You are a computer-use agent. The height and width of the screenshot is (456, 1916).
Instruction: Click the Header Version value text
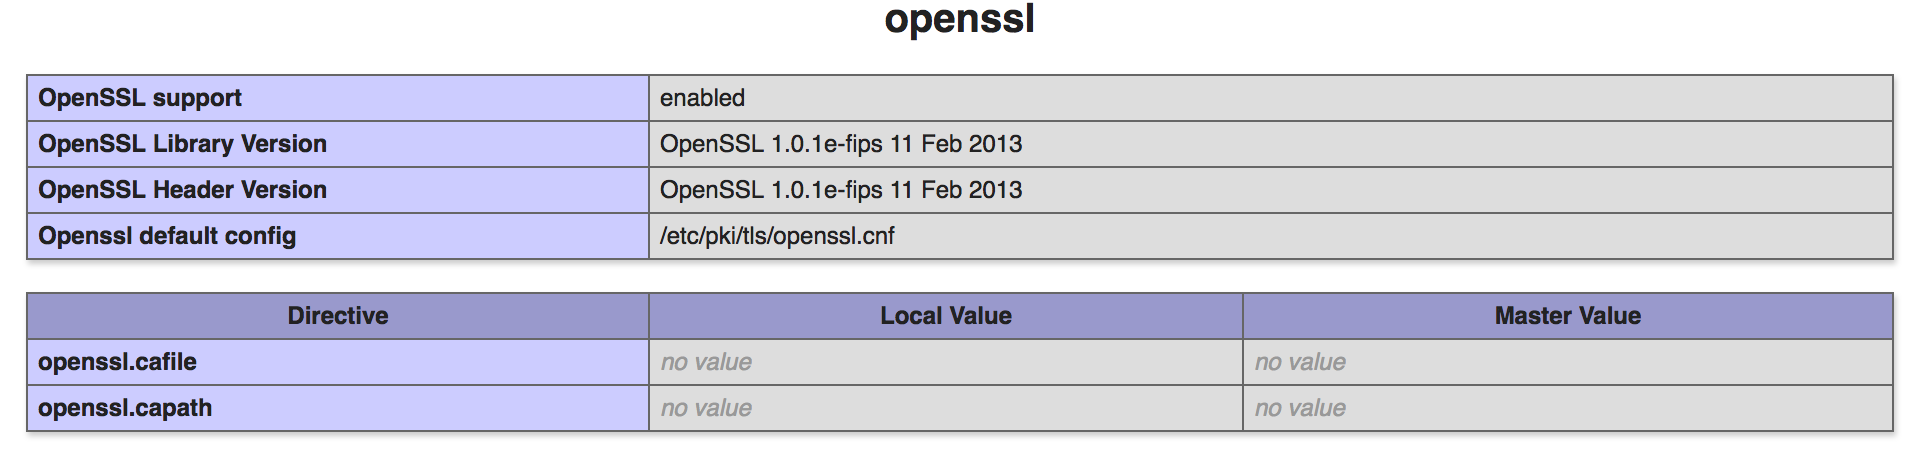click(x=841, y=190)
